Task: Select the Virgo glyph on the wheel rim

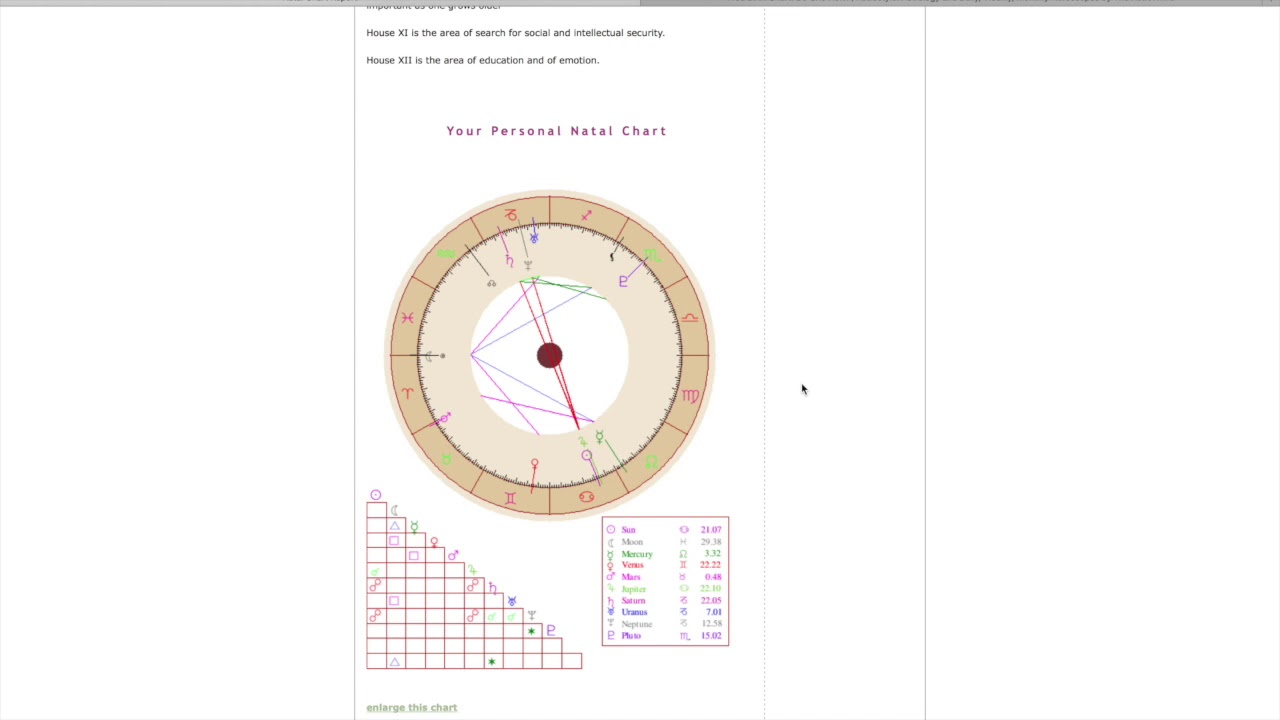Action: (691, 396)
